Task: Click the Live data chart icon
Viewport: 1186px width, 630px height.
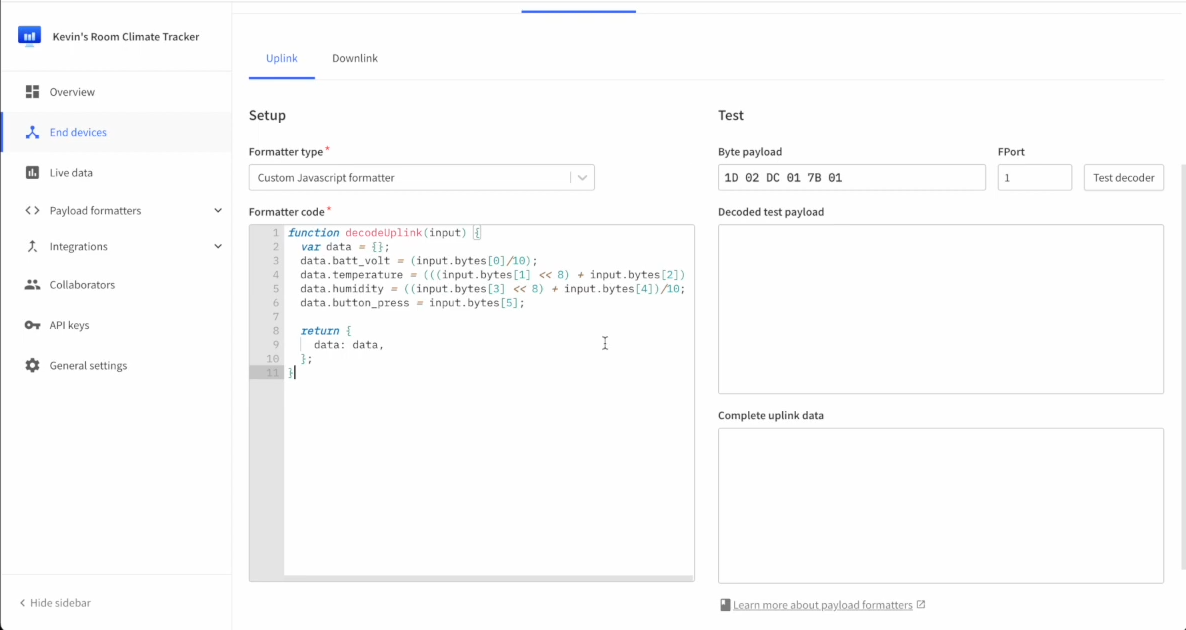Action: point(32,172)
